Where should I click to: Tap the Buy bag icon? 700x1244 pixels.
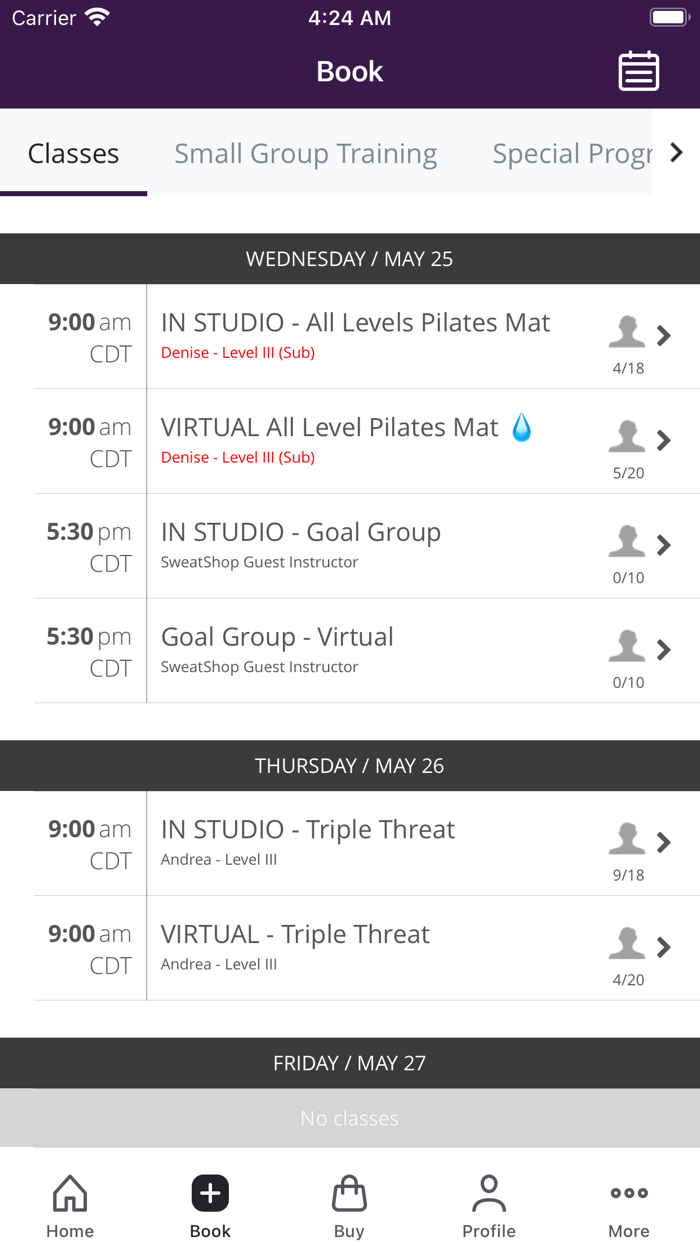[349, 1193]
